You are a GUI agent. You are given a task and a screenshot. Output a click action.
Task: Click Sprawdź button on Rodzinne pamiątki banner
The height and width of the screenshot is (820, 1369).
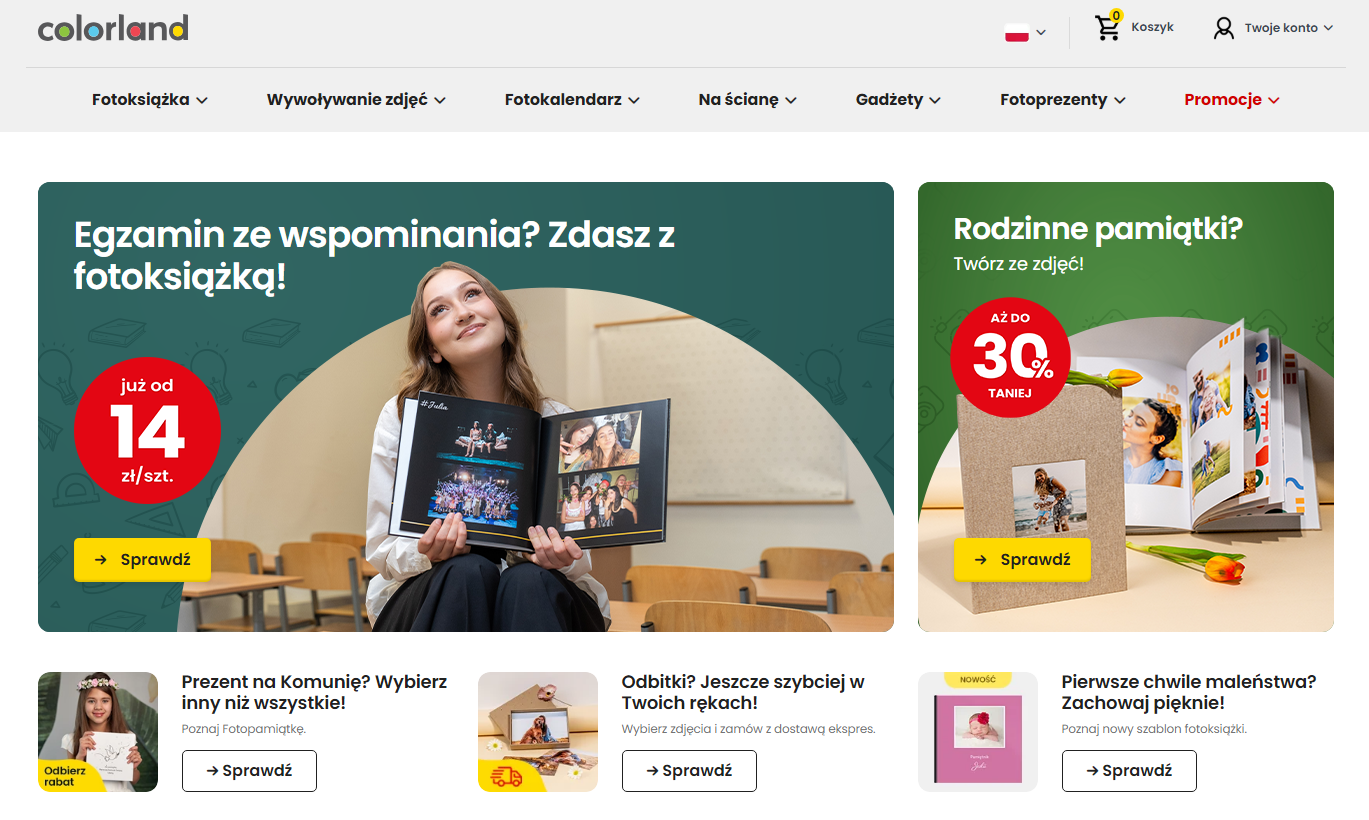point(1022,560)
